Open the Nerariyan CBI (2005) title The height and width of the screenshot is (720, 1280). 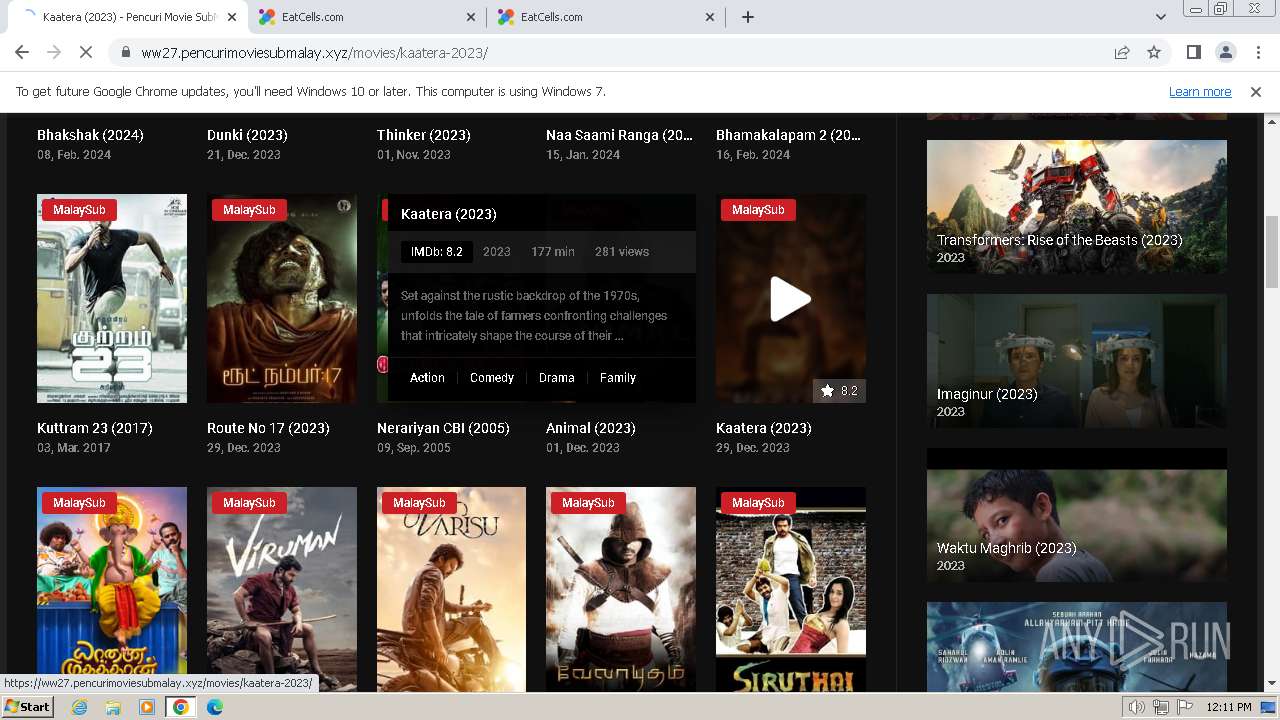443,428
